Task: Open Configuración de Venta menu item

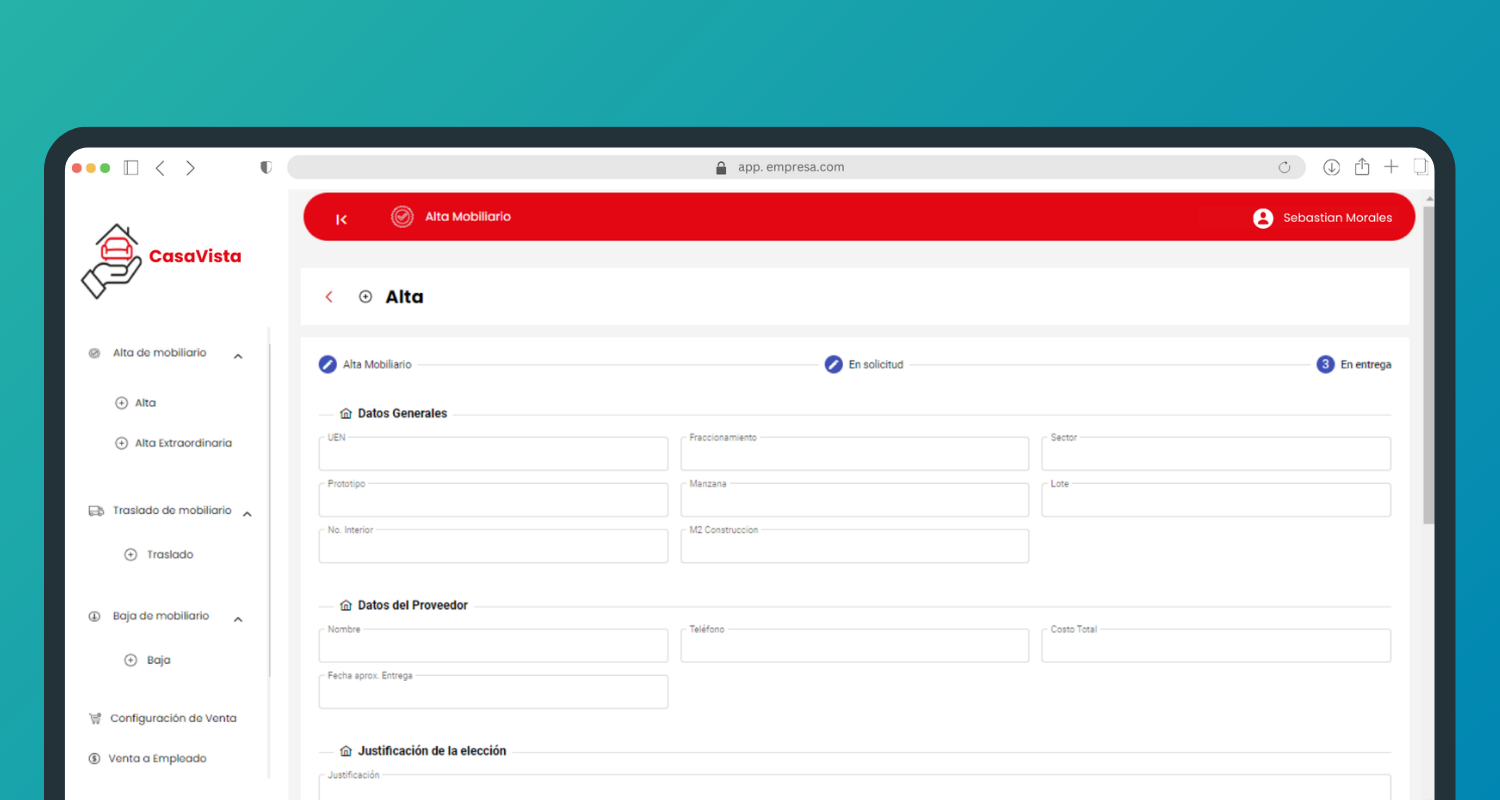Action: (x=173, y=718)
